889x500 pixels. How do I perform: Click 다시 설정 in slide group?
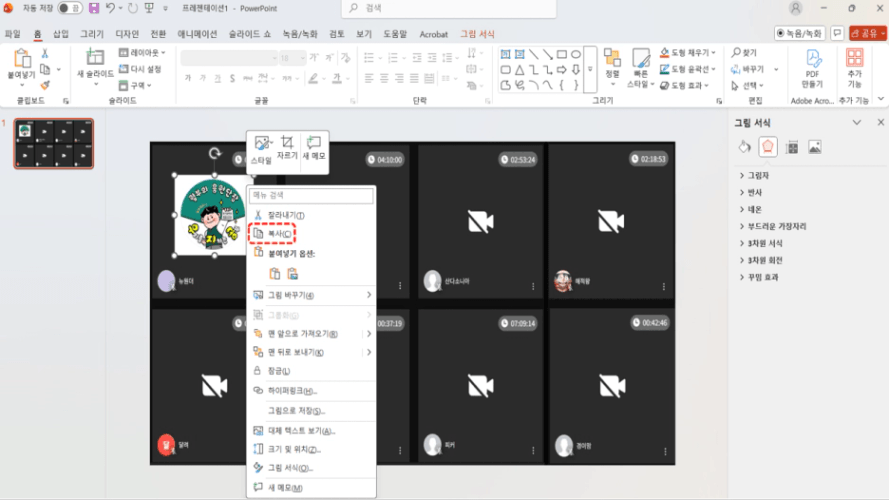[140, 69]
